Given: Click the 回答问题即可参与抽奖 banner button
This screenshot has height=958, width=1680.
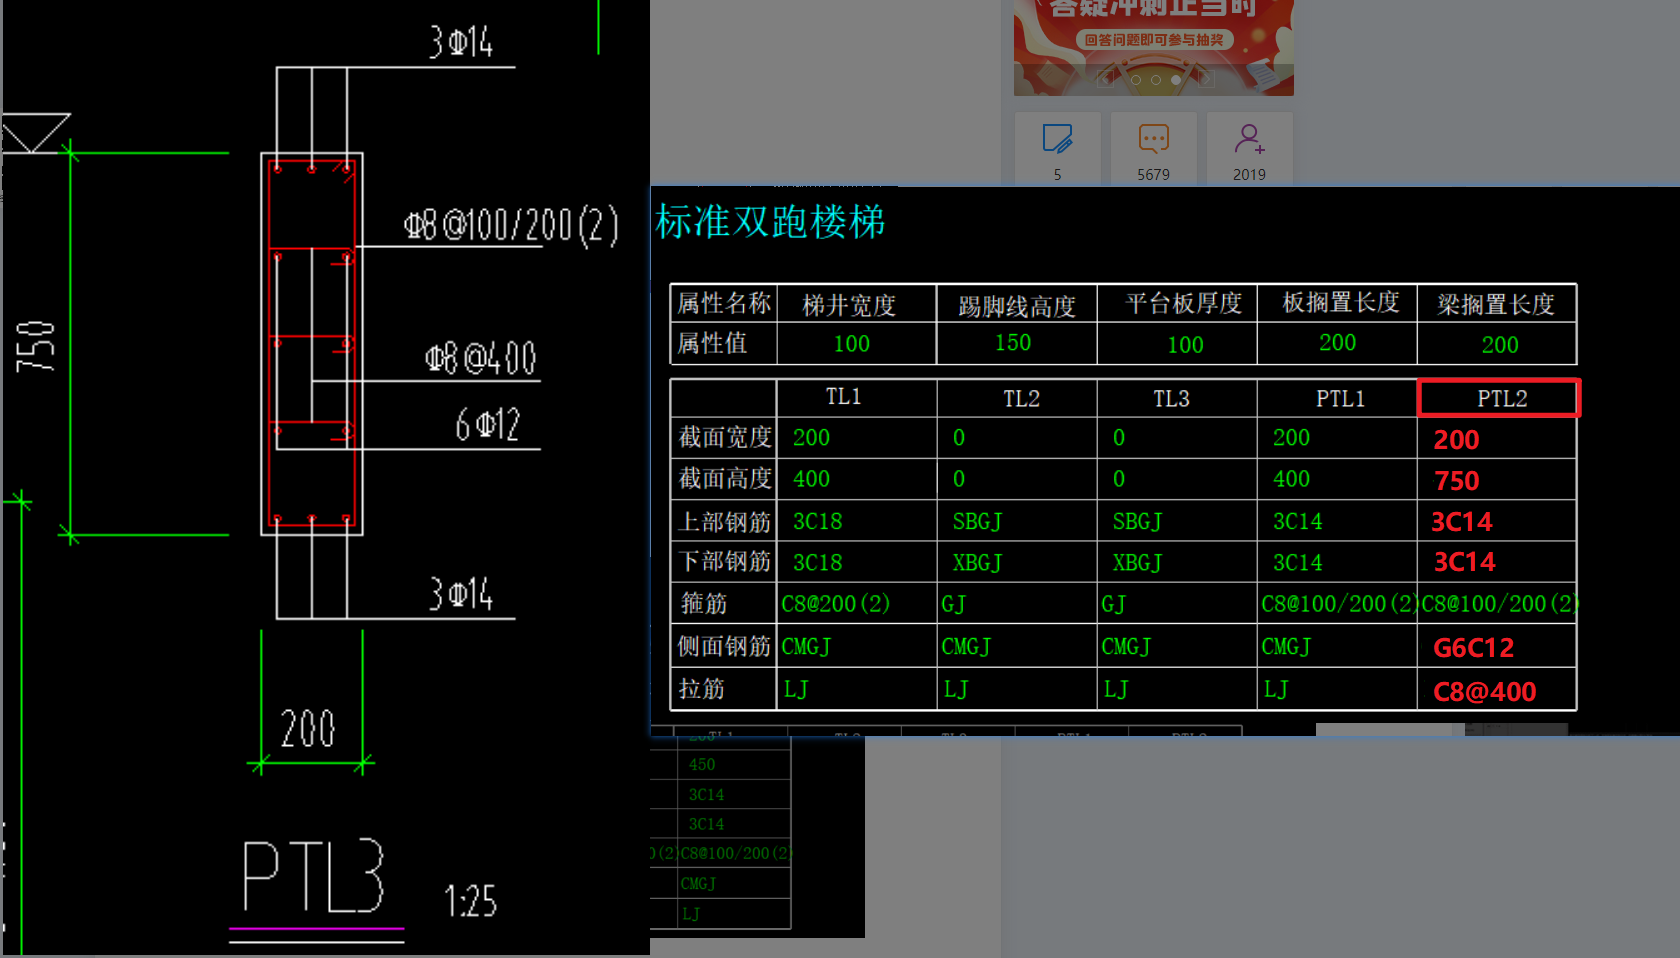Looking at the screenshot, I should [1154, 40].
